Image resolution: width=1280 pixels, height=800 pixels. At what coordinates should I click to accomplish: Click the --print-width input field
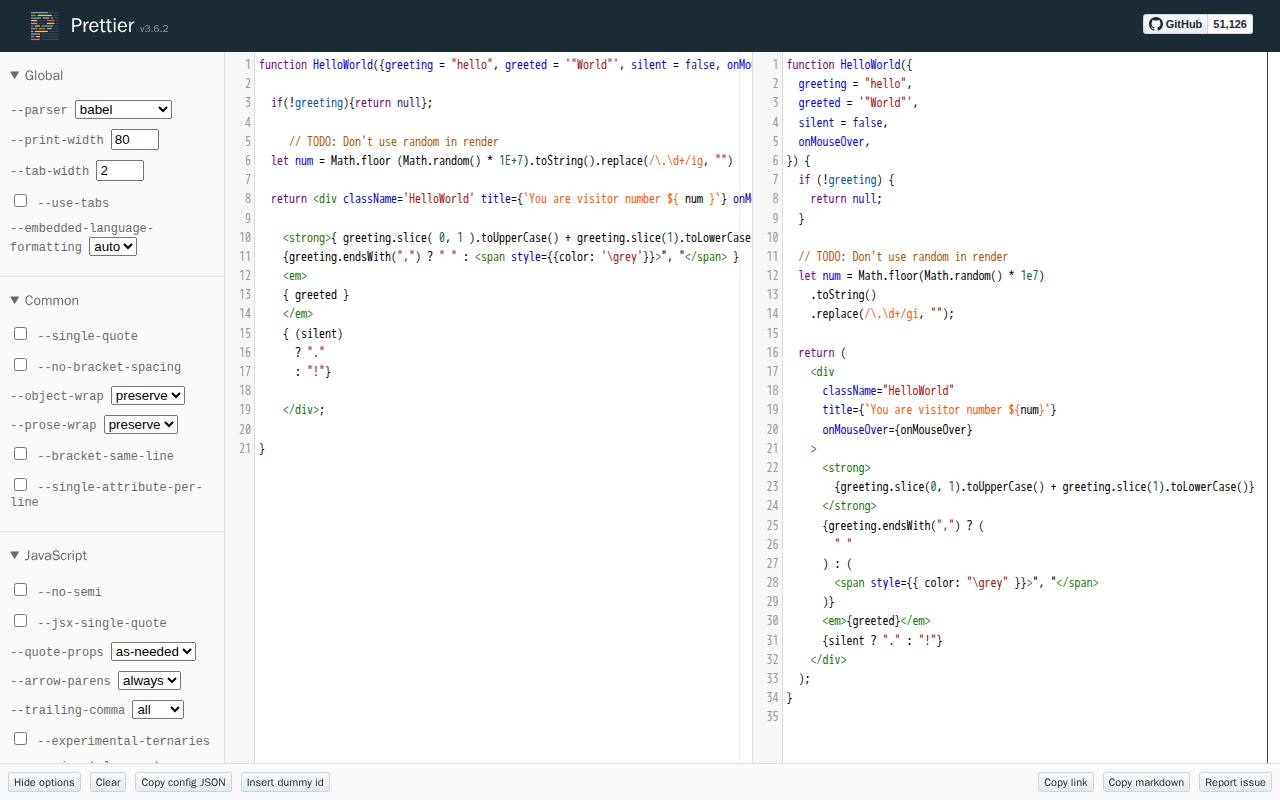coord(135,140)
